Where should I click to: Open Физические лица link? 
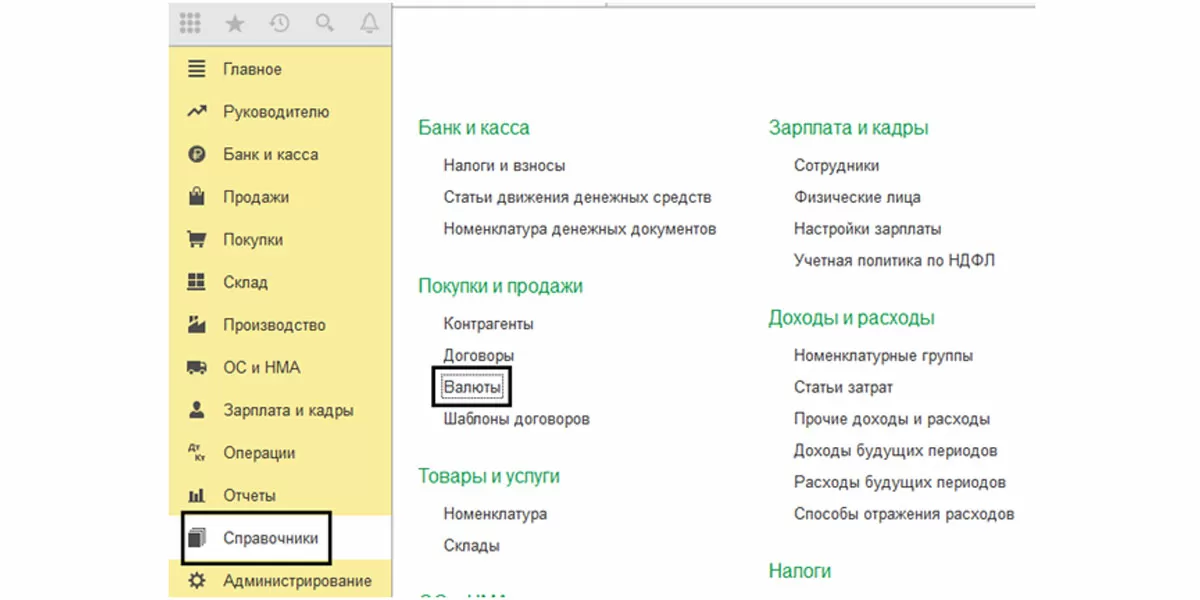857,197
